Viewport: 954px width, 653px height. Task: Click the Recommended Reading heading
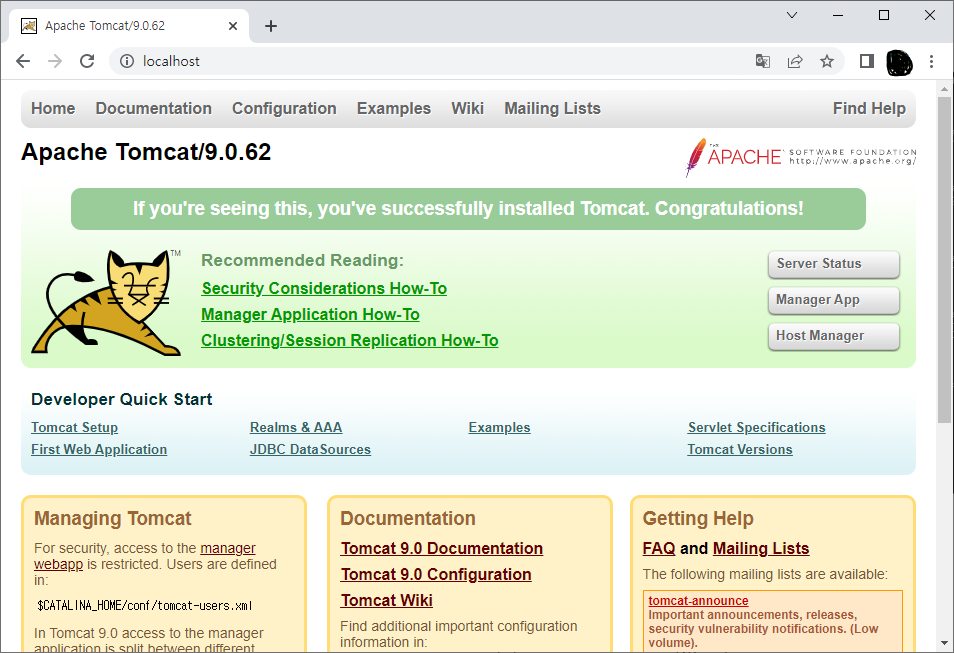point(302,260)
